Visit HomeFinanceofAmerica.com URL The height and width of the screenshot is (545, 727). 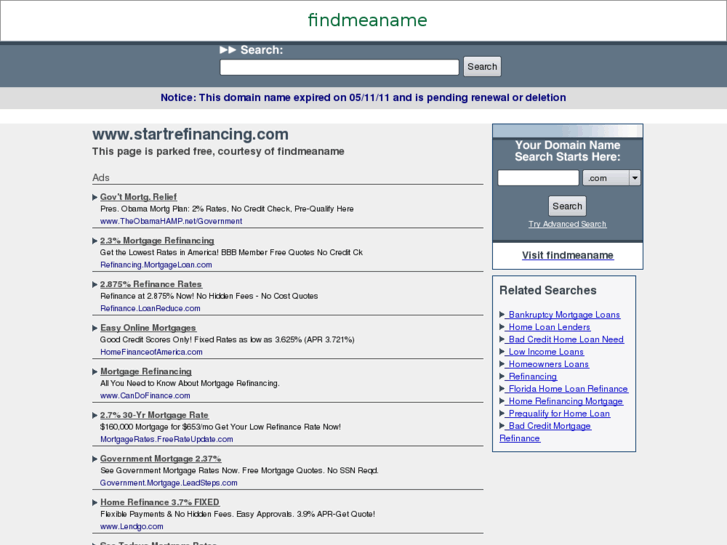(x=151, y=352)
